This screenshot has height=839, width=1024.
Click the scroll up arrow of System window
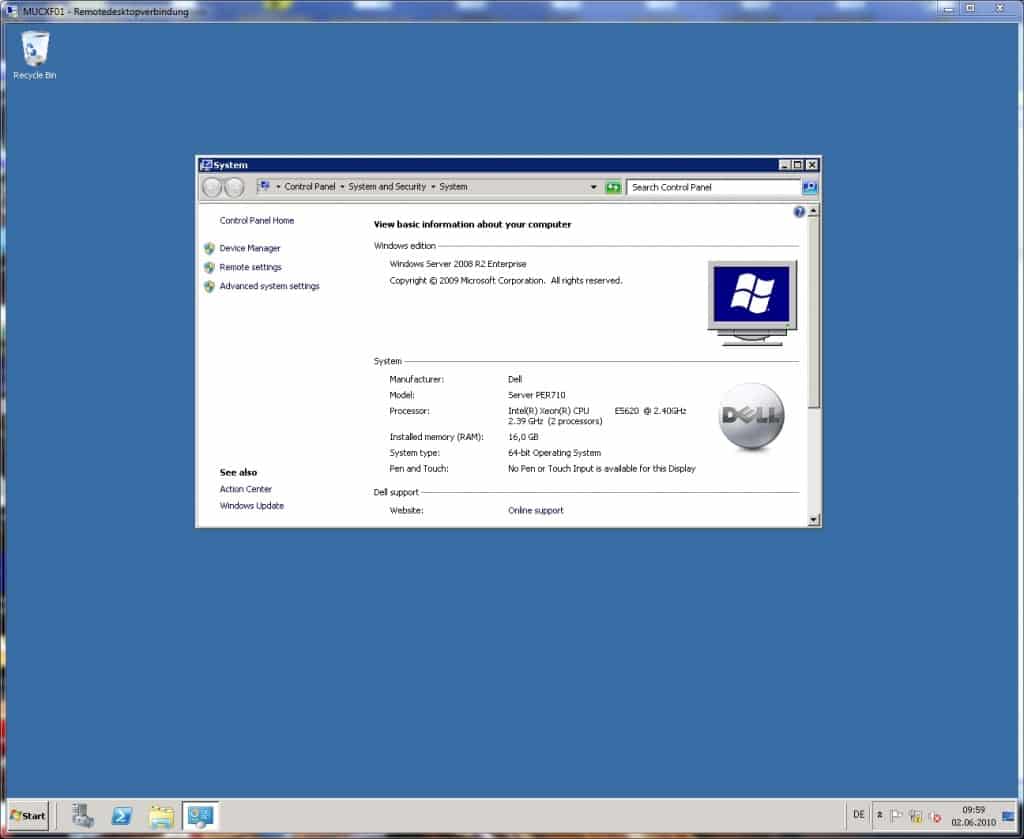coord(813,211)
